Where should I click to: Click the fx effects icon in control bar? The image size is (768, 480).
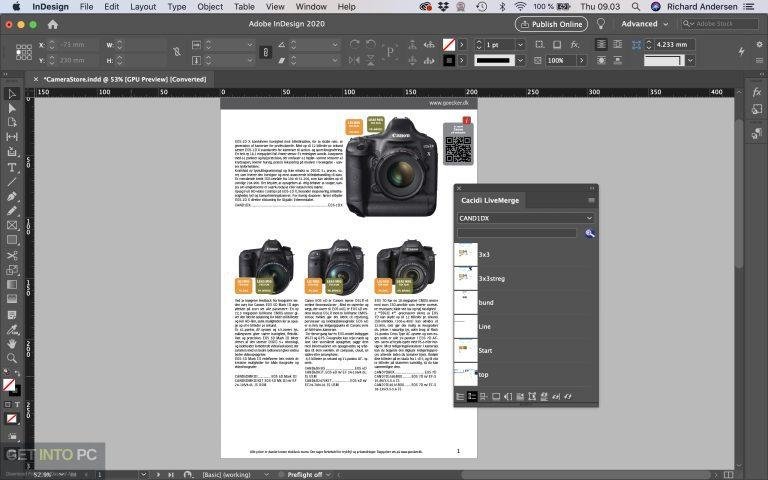click(x=574, y=45)
